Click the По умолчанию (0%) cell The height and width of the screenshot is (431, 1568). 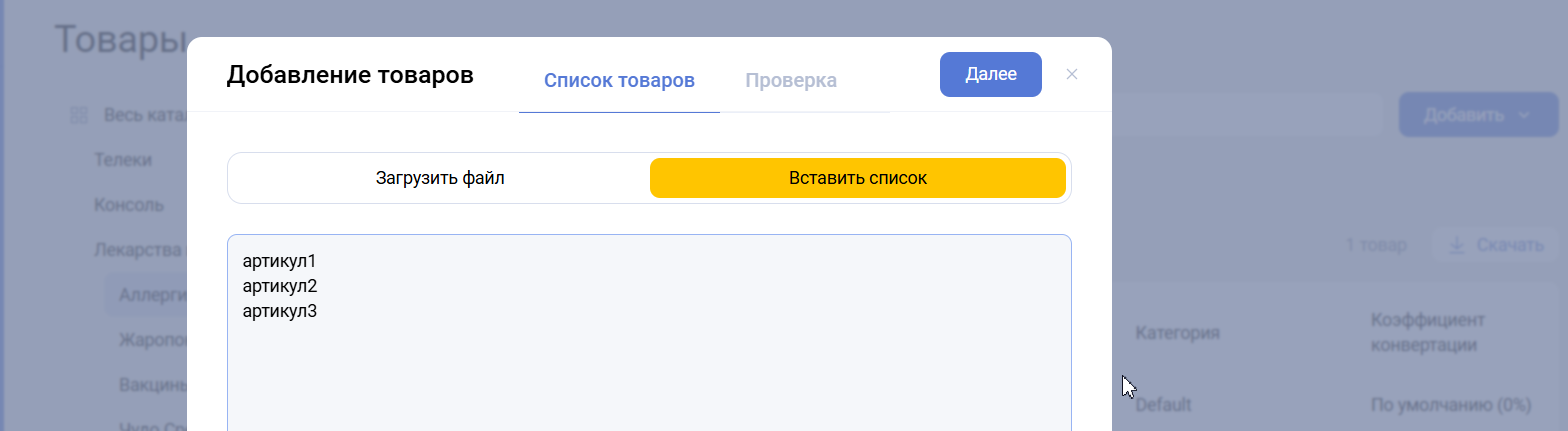coord(1450,405)
